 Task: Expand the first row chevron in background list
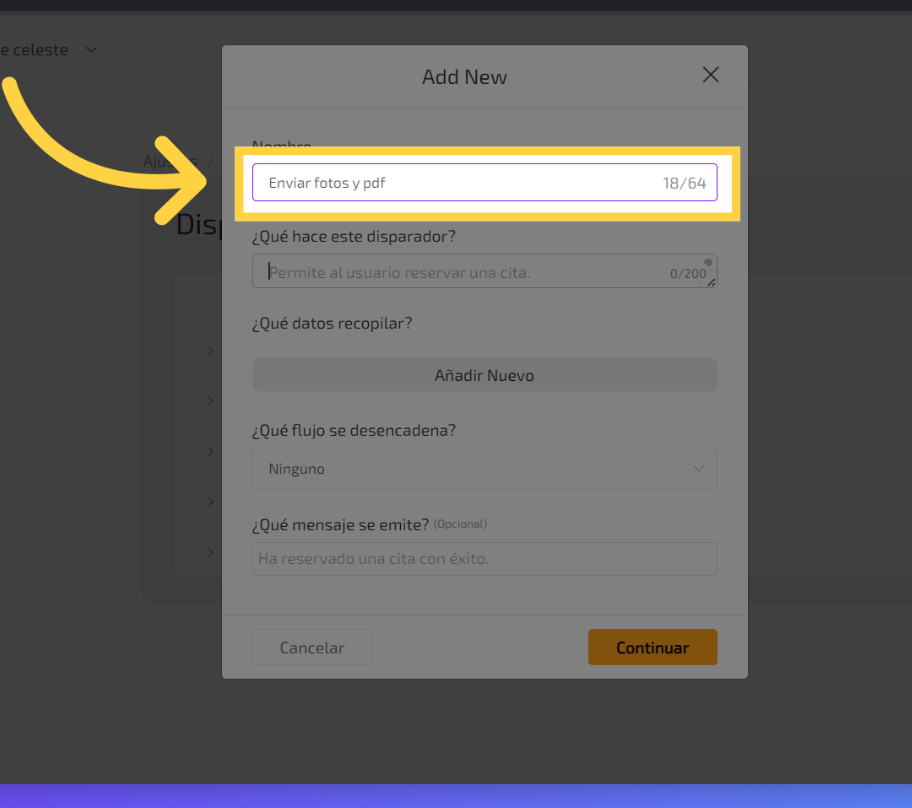(x=210, y=350)
